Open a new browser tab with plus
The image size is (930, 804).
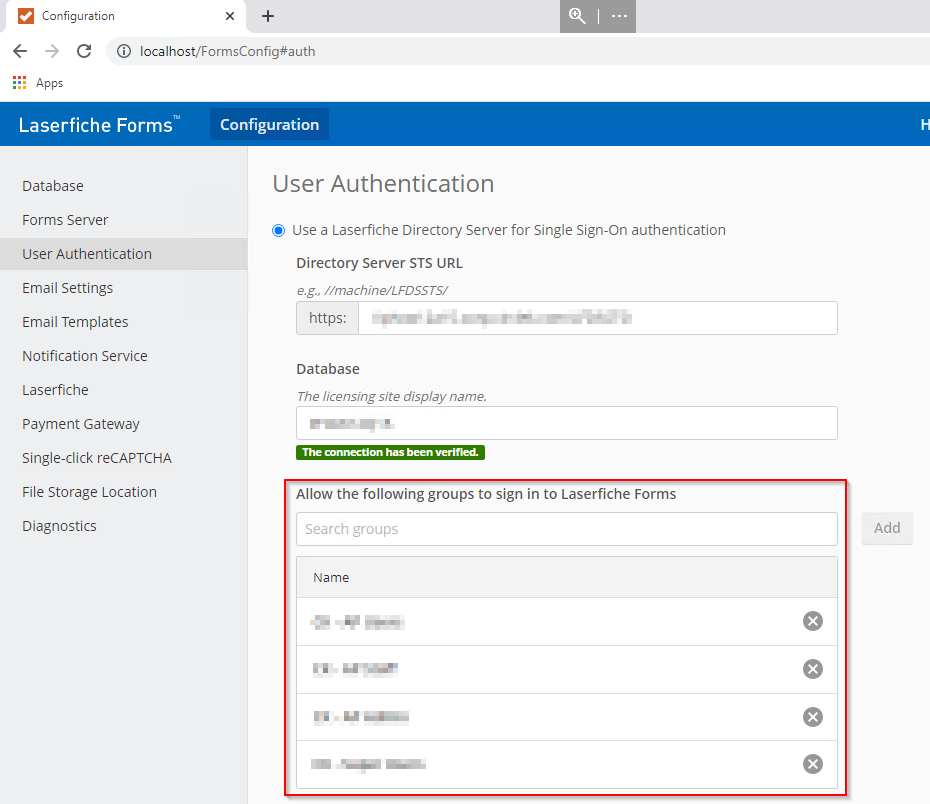[x=268, y=16]
